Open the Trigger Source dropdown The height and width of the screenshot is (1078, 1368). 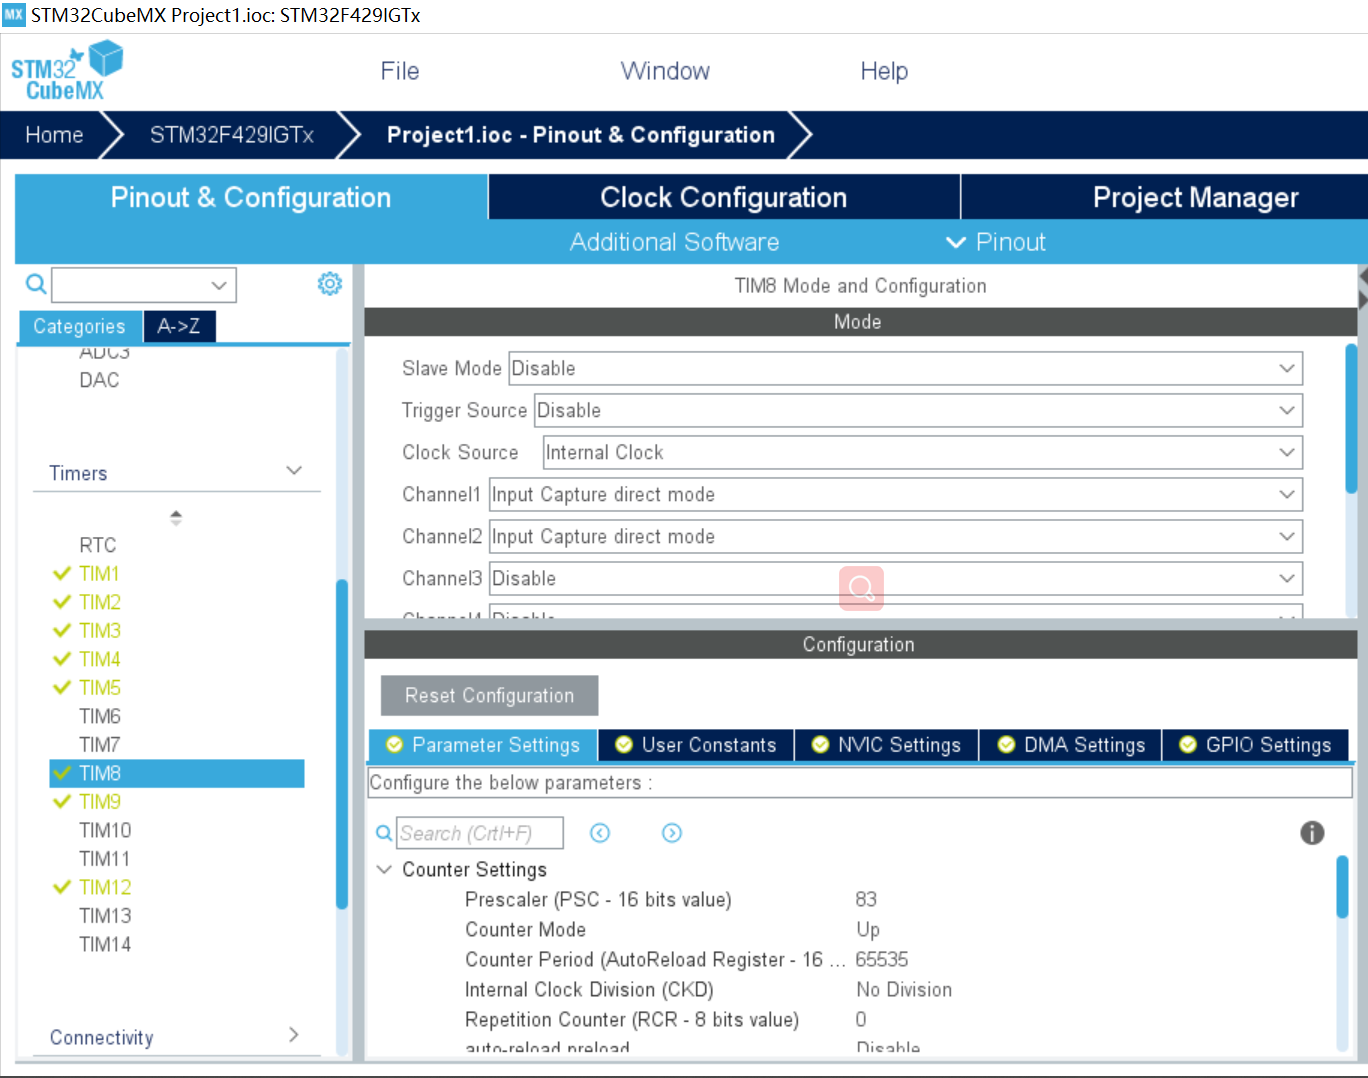[x=918, y=410]
